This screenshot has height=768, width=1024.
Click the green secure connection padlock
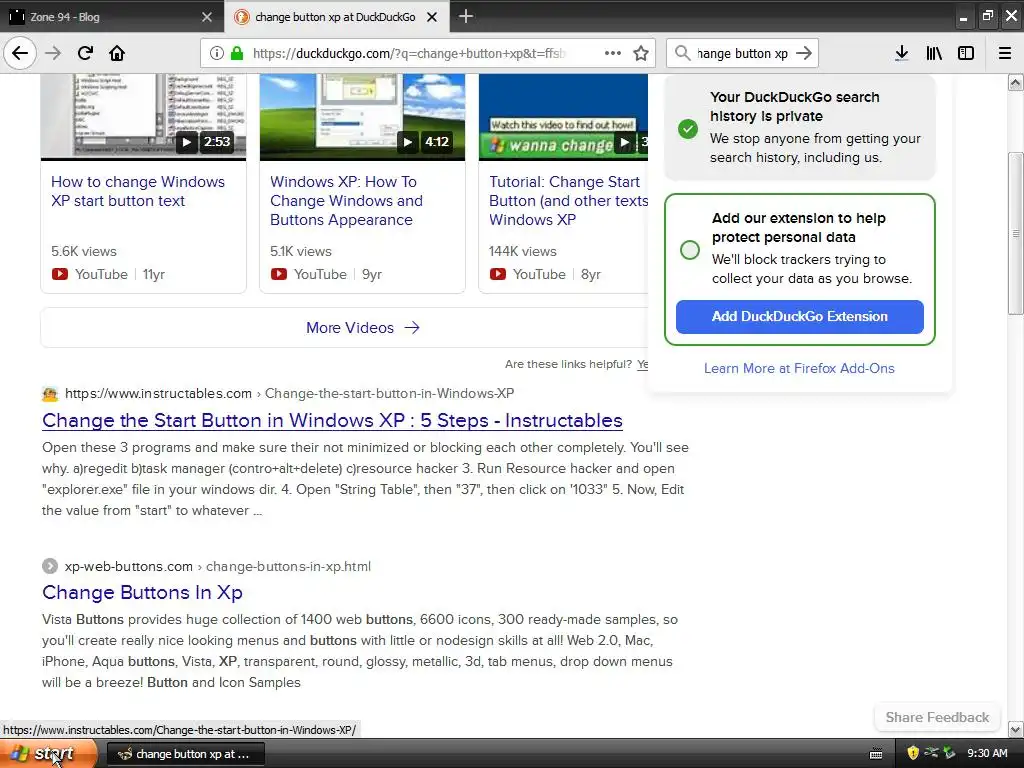coord(237,53)
